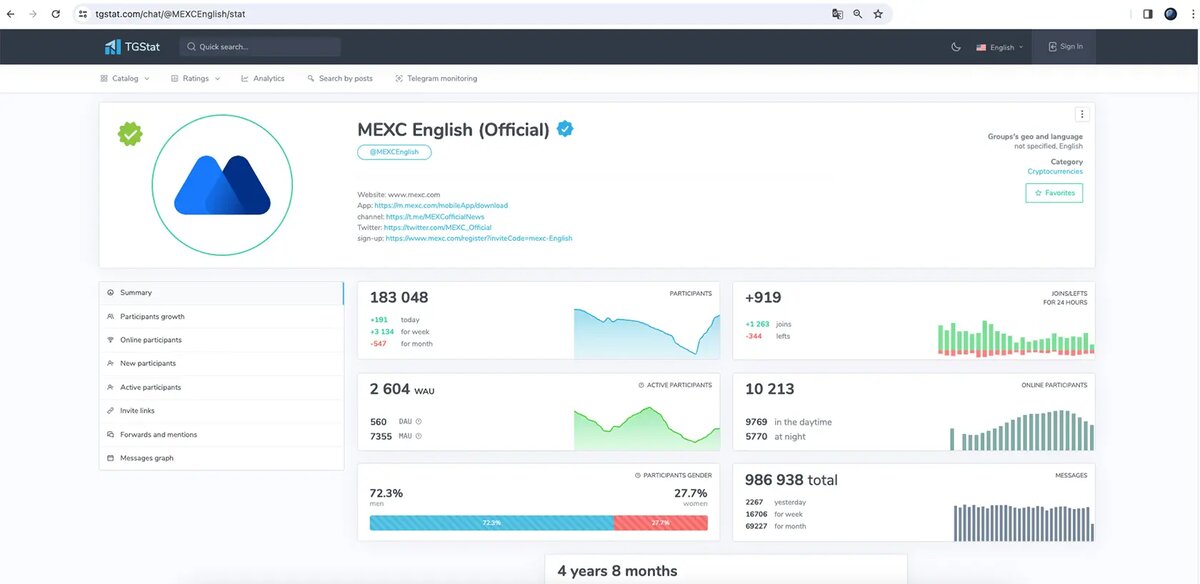Click the Messages graph sidebar icon
Screen dimensions: 1200x584
(x=110, y=458)
